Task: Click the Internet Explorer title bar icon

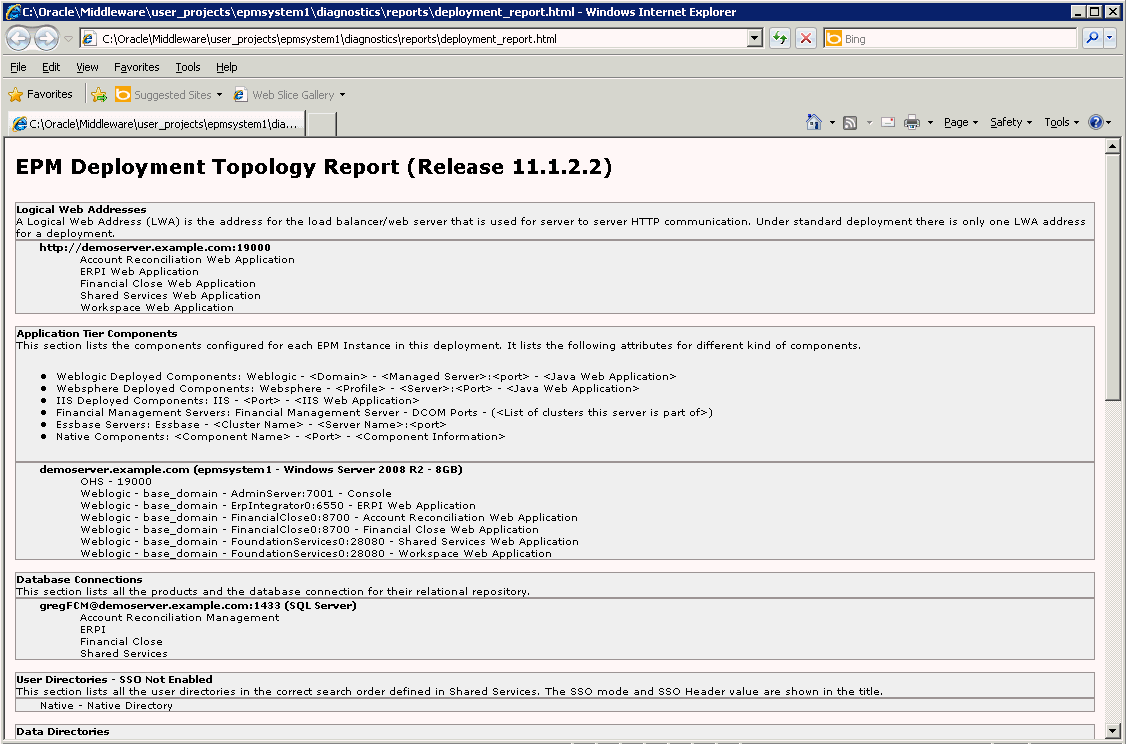Action: point(12,11)
